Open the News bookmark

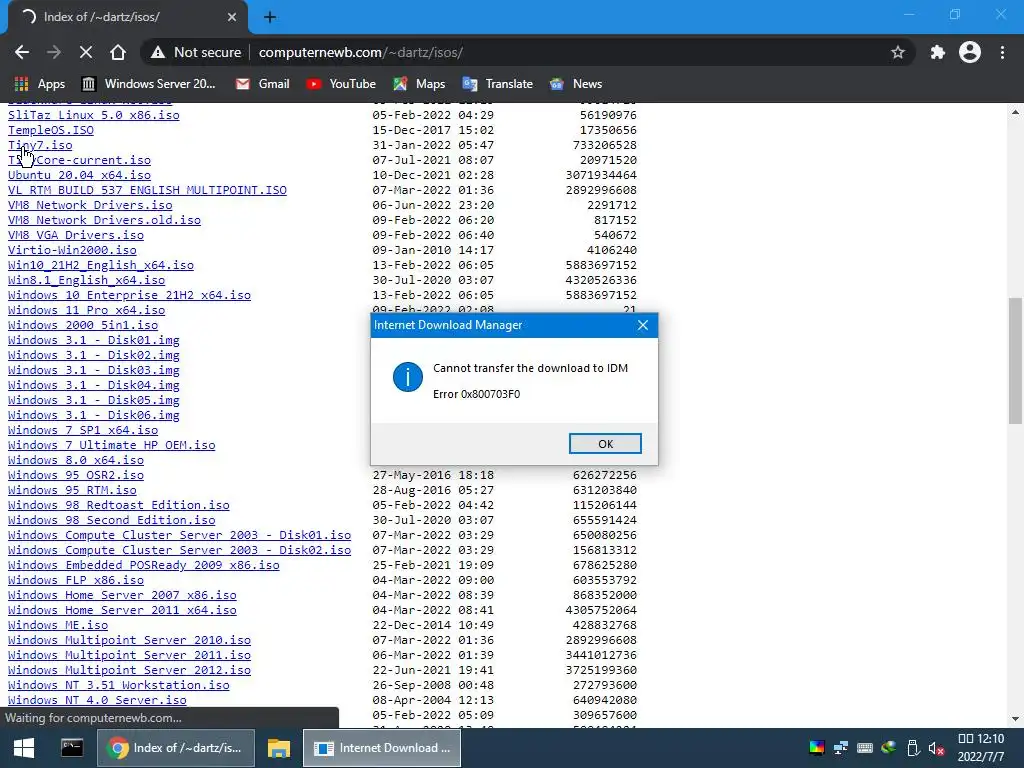pos(576,84)
